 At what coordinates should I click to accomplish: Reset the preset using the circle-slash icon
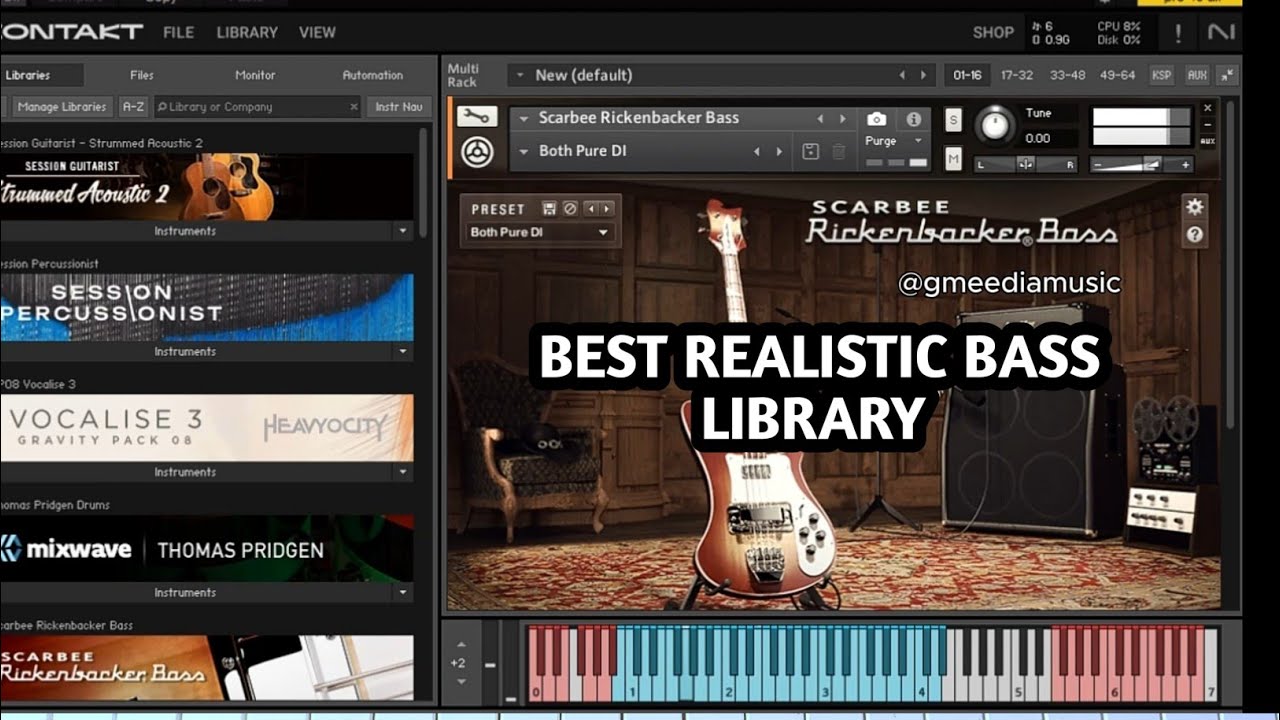tap(570, 209)
